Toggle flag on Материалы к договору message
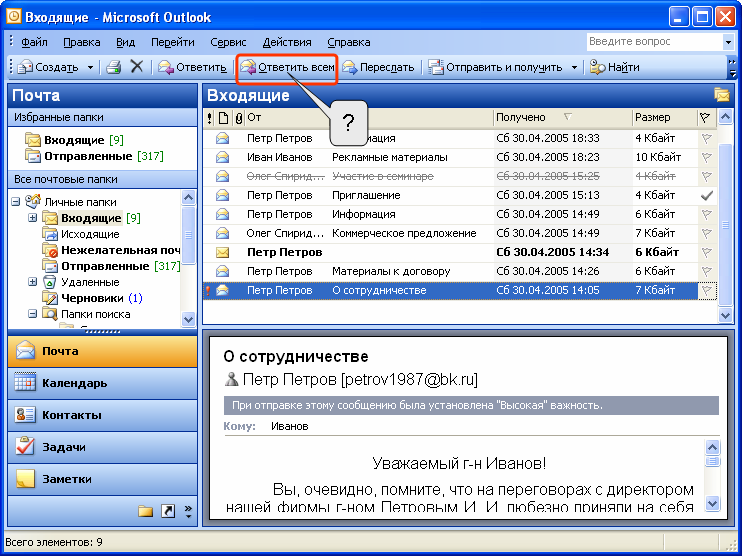Viewport: 742px width, 556px height. point(707,271)
